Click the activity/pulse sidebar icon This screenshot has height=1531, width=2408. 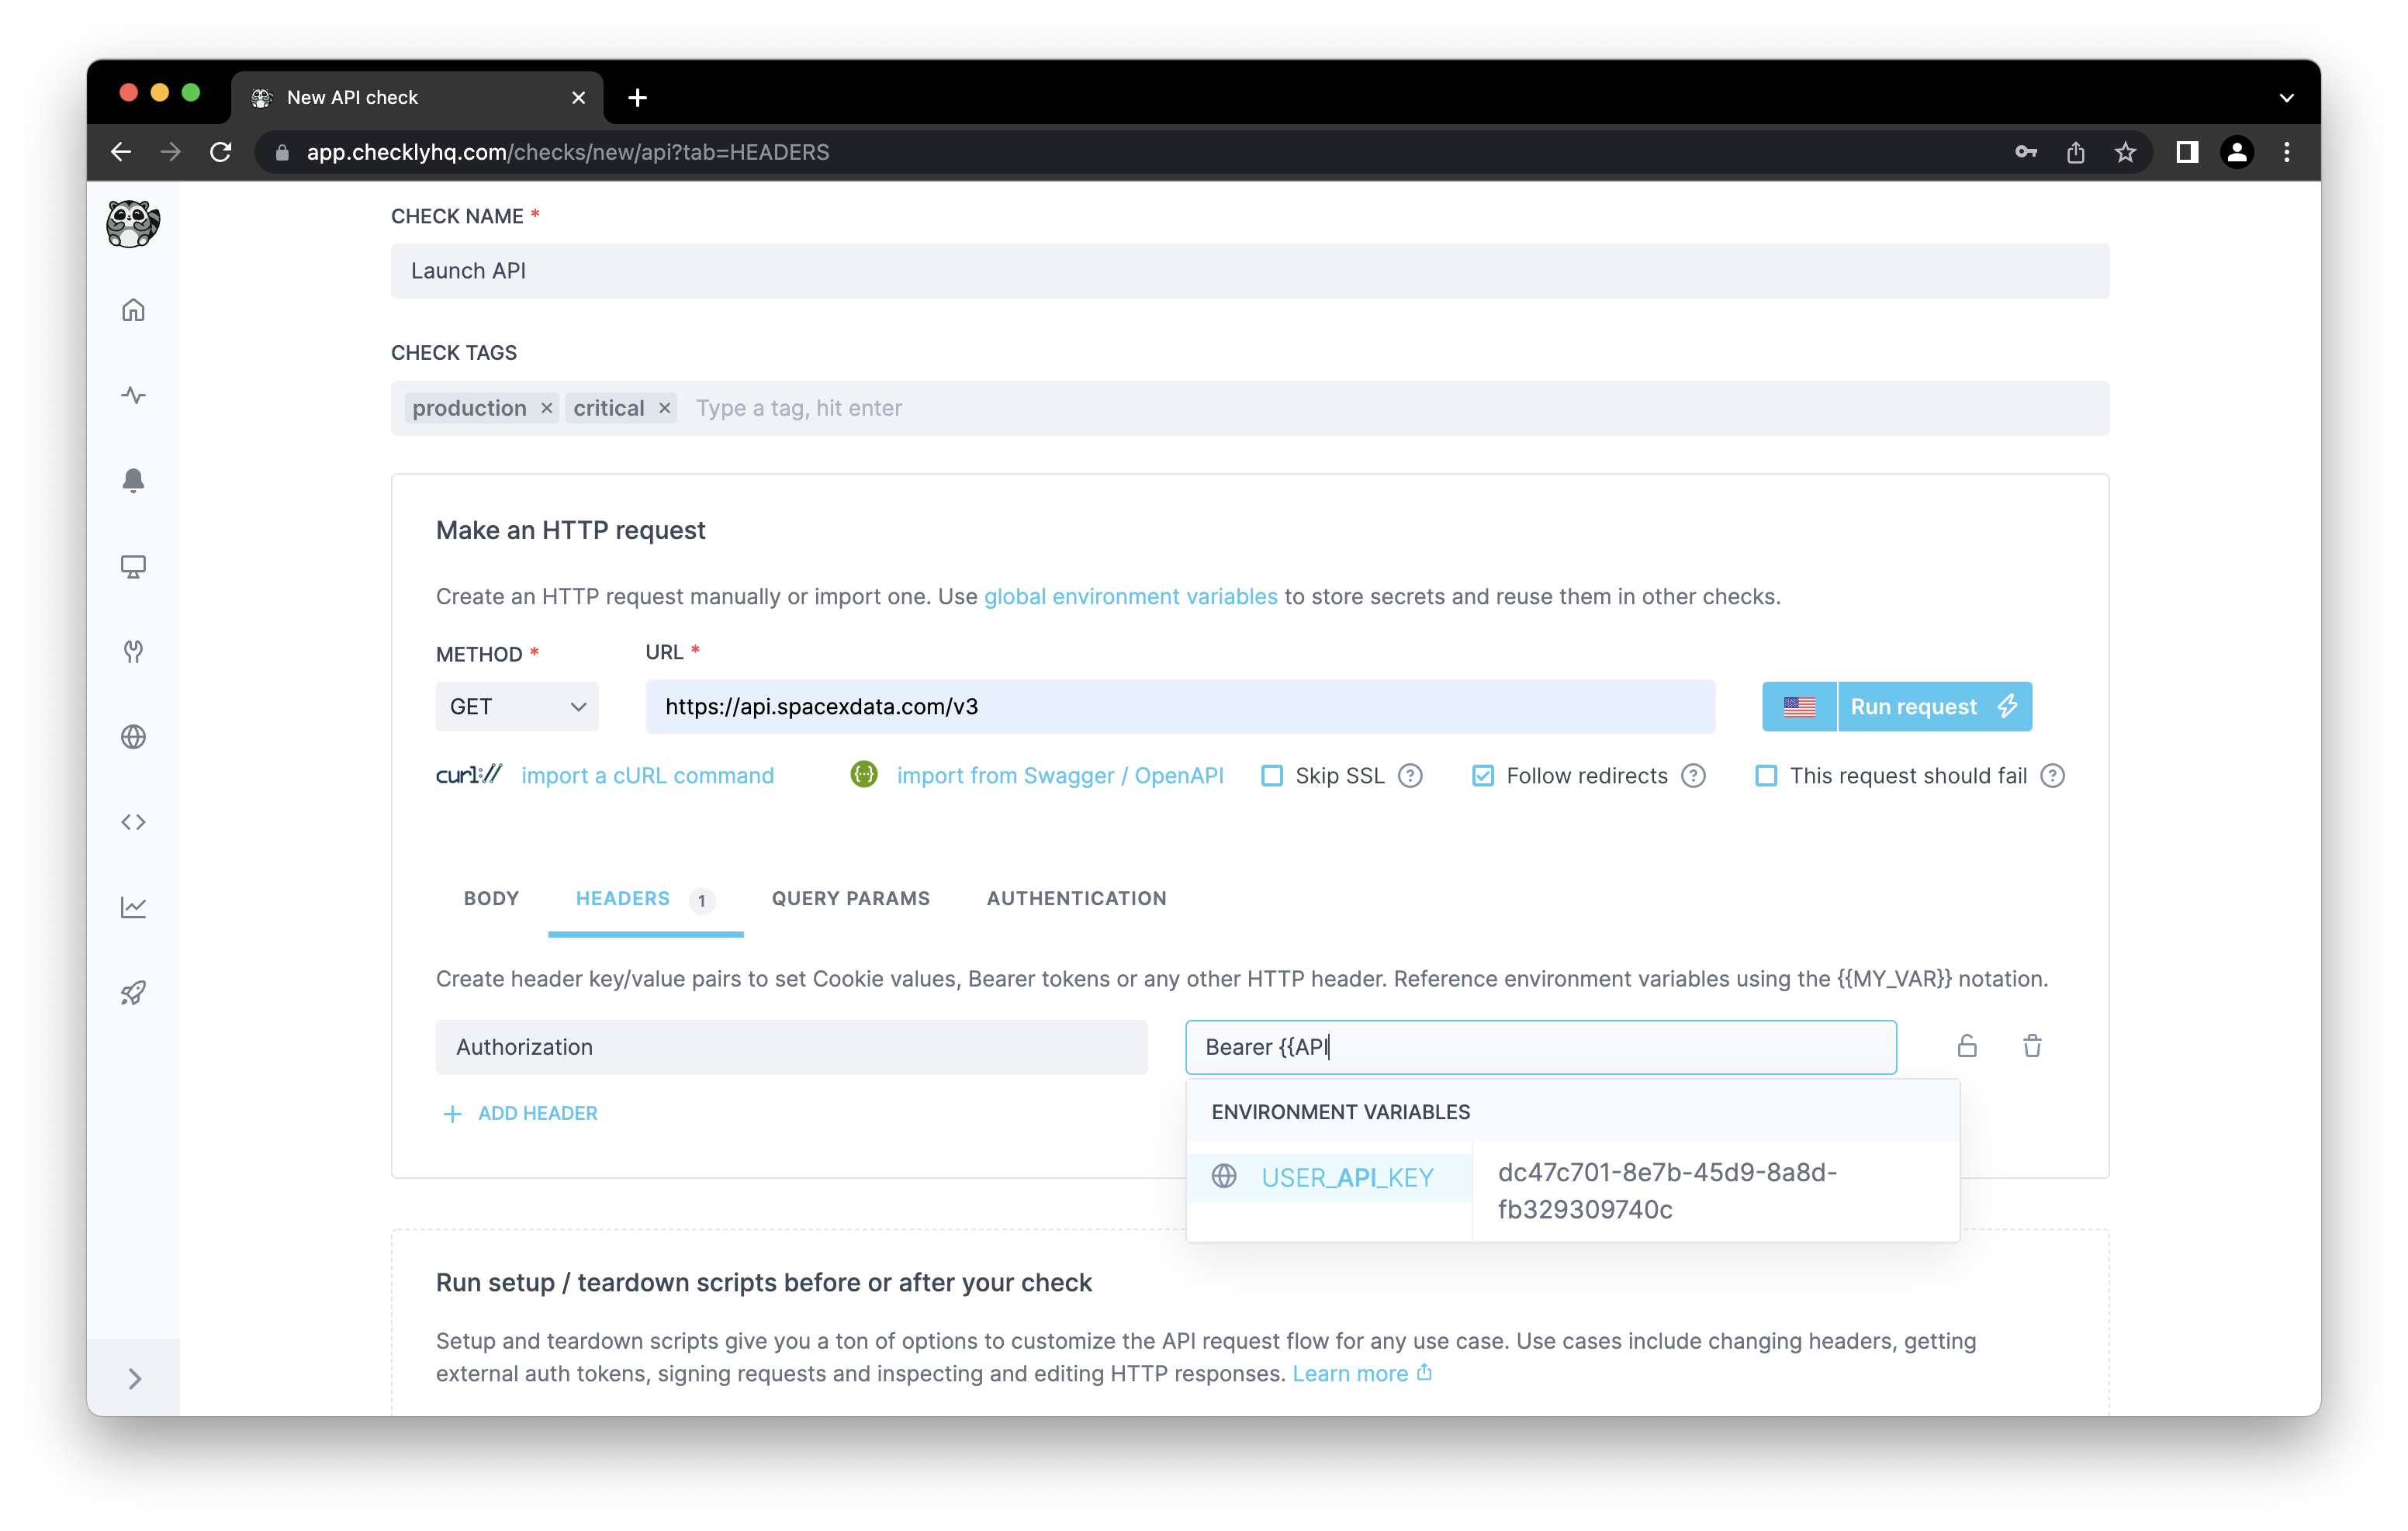(137, 395)
